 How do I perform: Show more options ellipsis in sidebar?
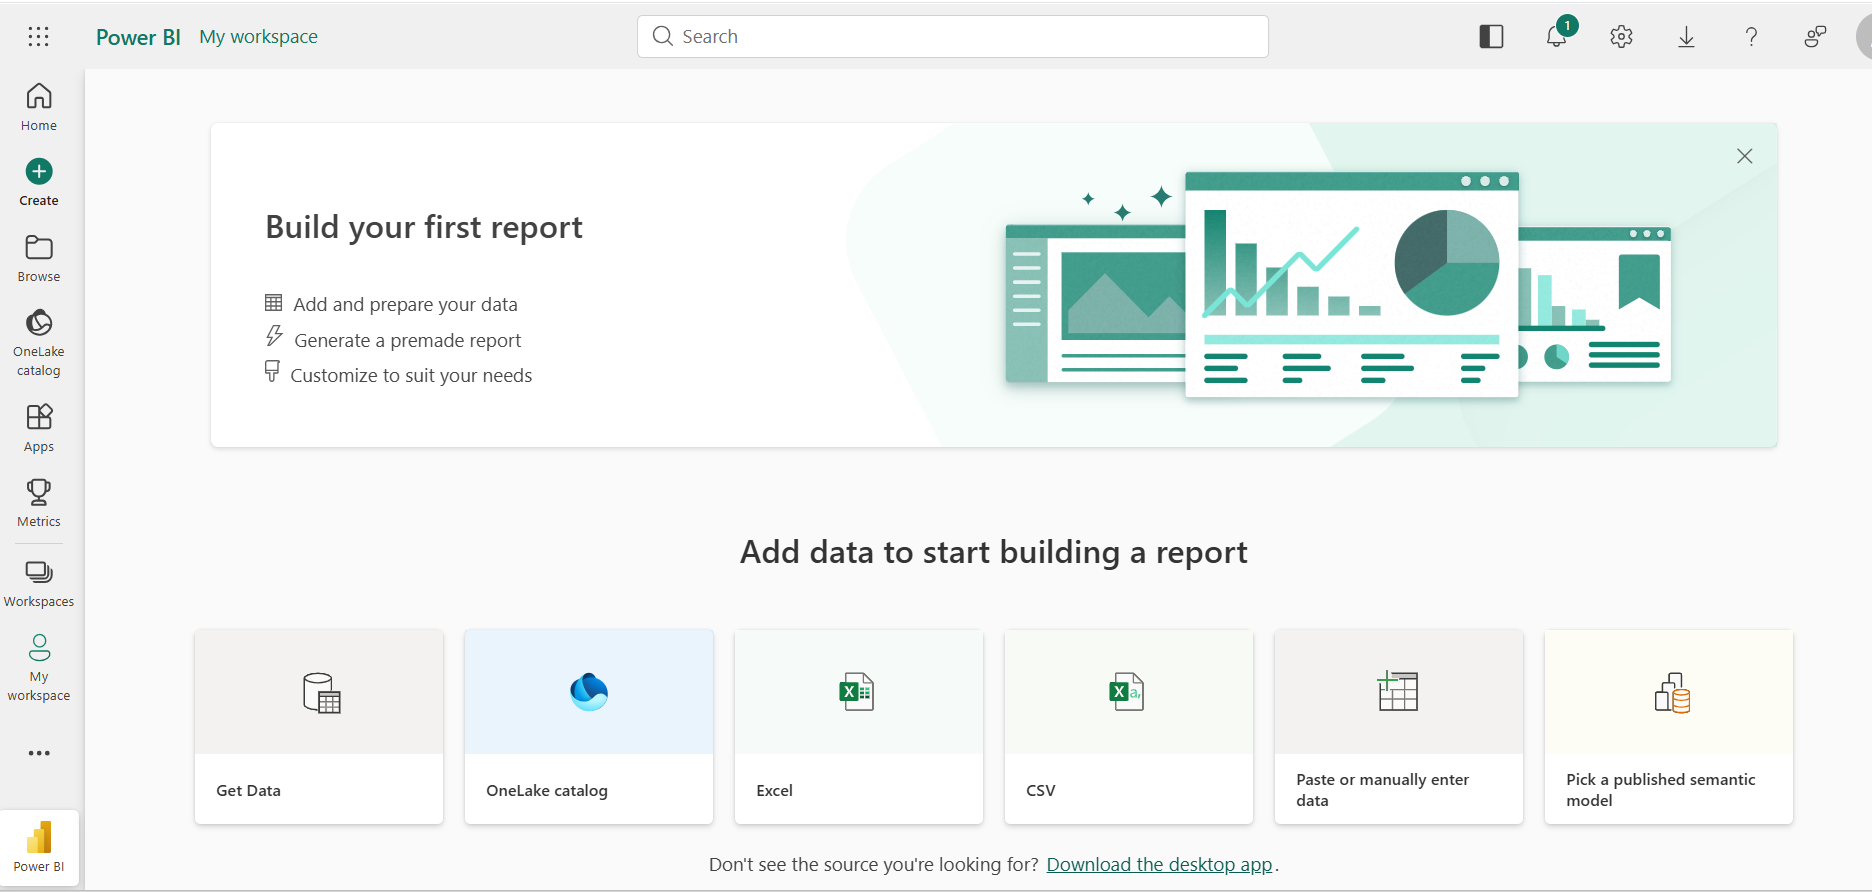click(39, 753)
